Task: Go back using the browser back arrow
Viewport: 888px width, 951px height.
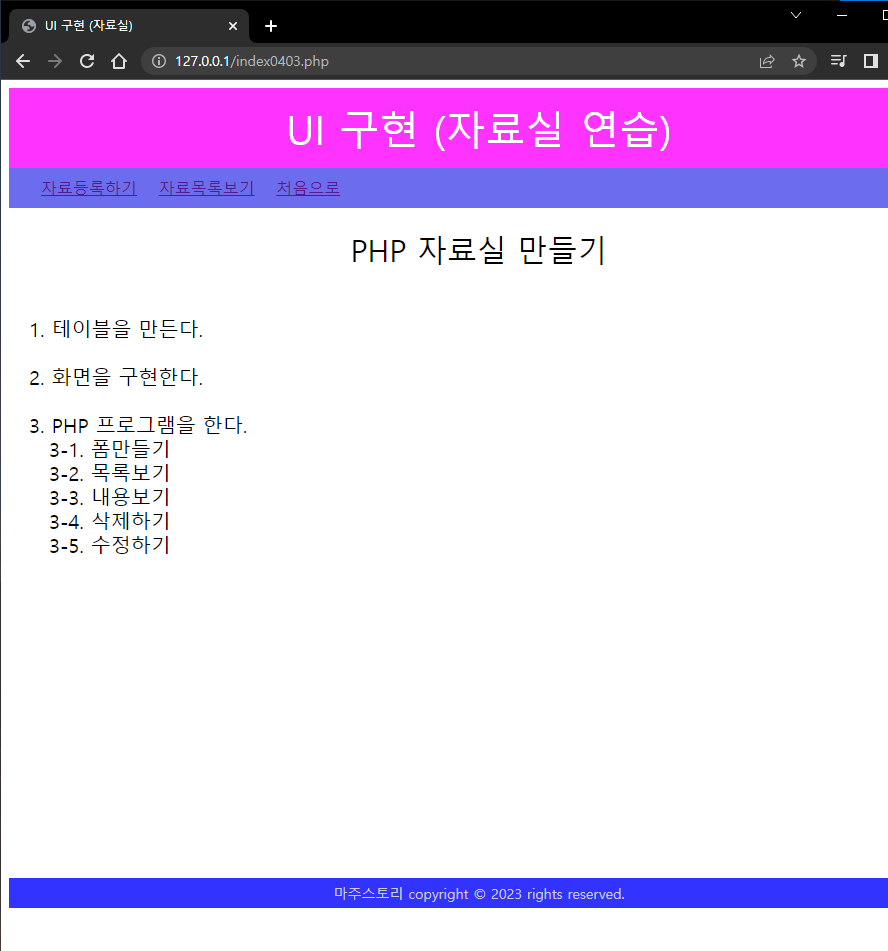Action: pos(23,61)
